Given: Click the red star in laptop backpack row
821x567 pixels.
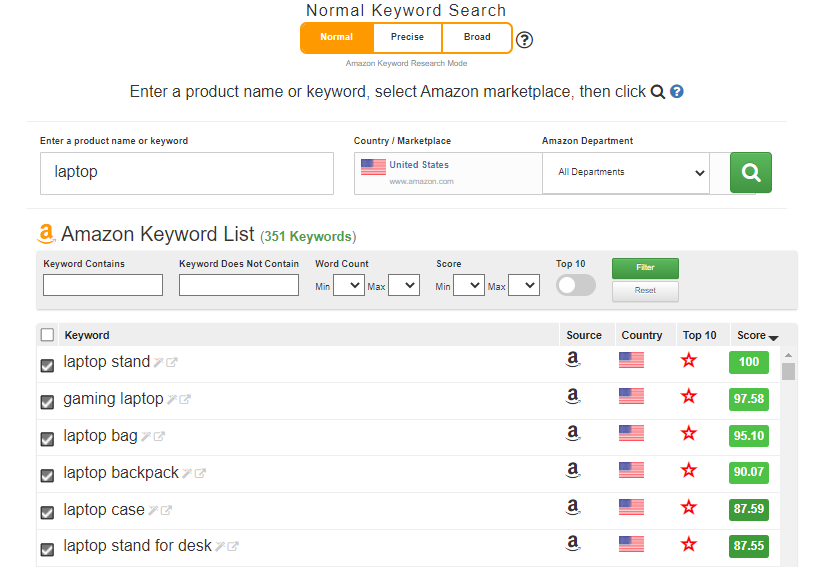Looking at the screenshot, I should pos(689,471).
